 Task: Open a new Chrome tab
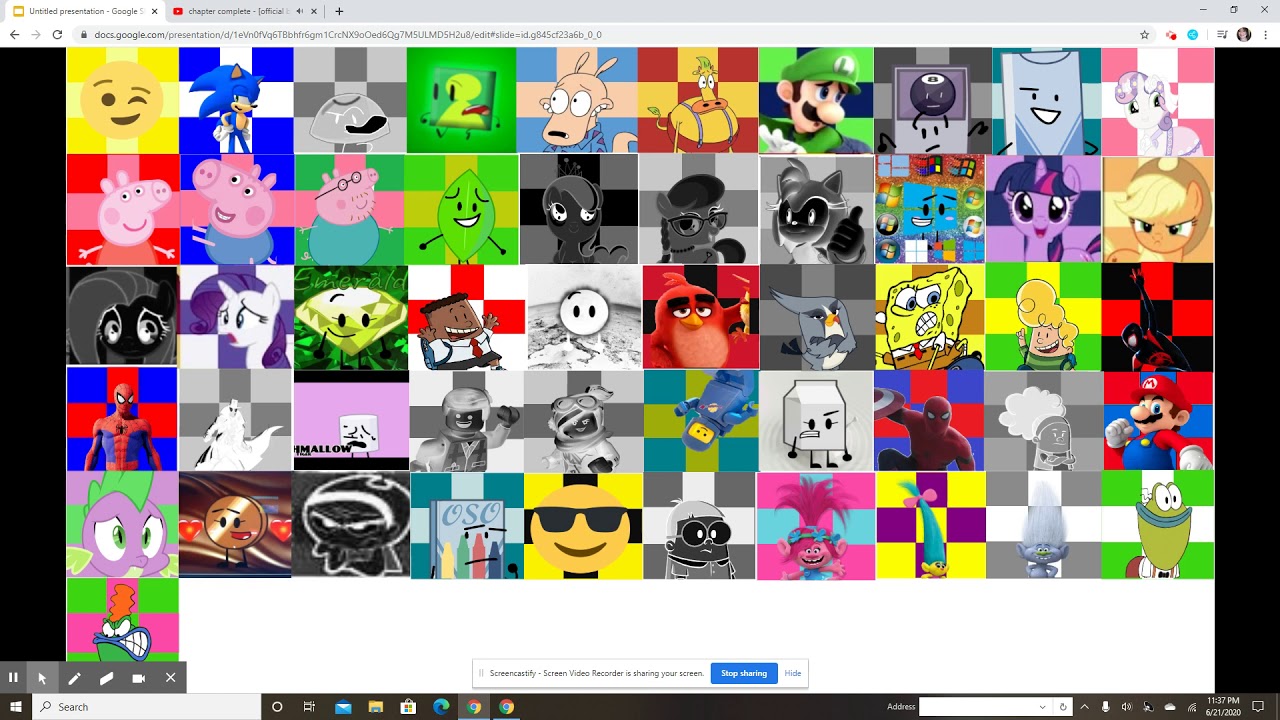[x=339, y=11]
